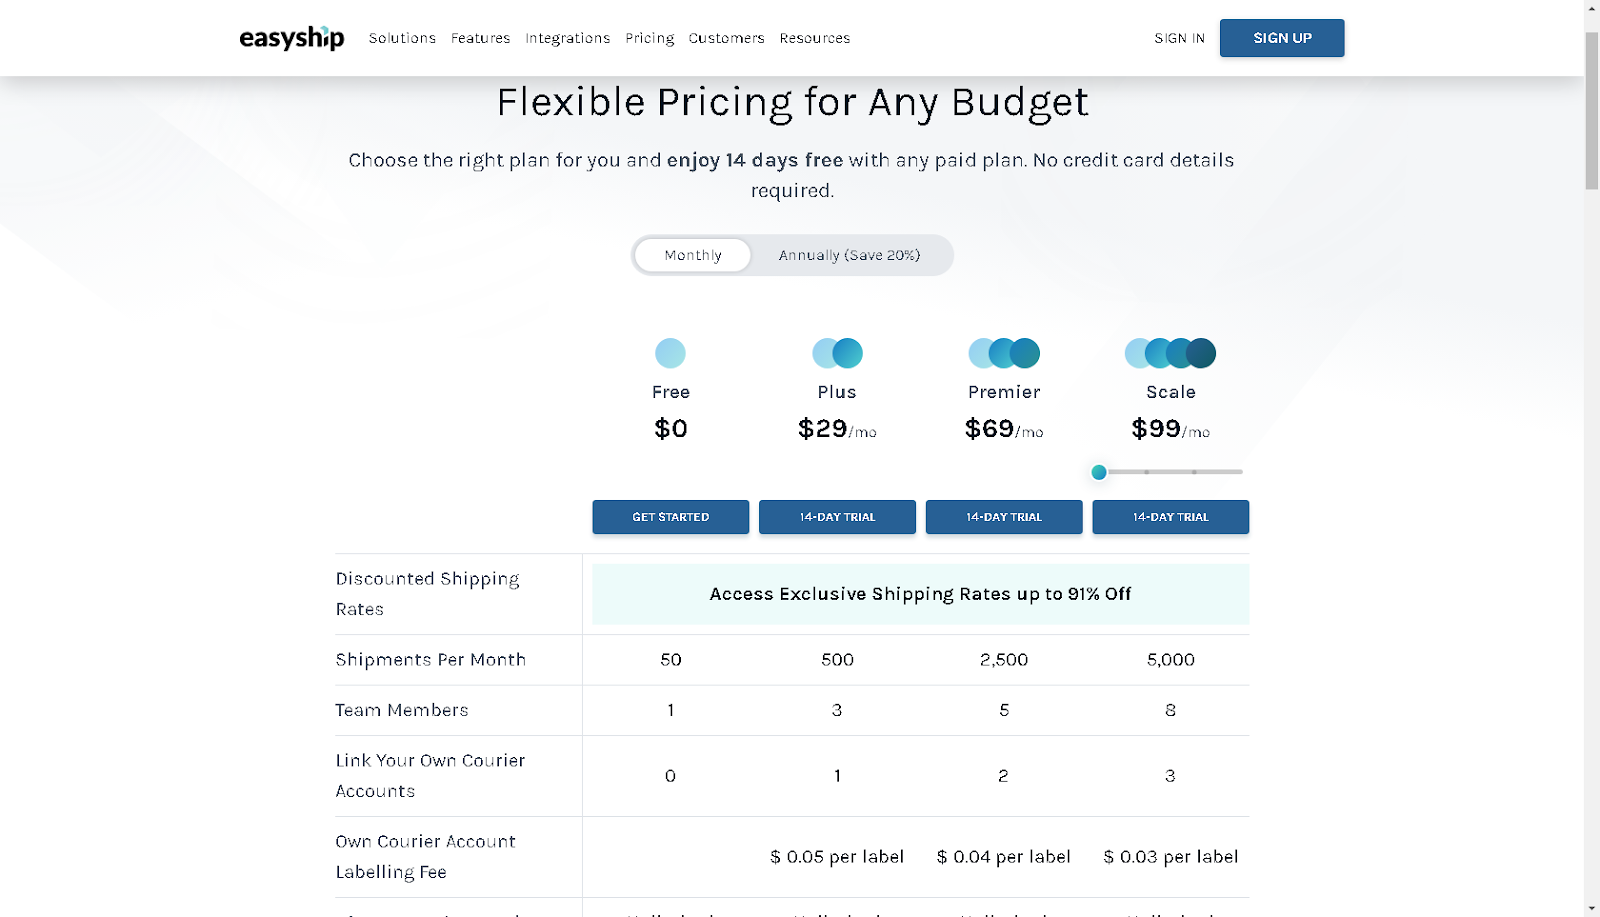Select the Monthly billing option
The height and width of the screenshot is (917, 1600).
click(691, 255)
